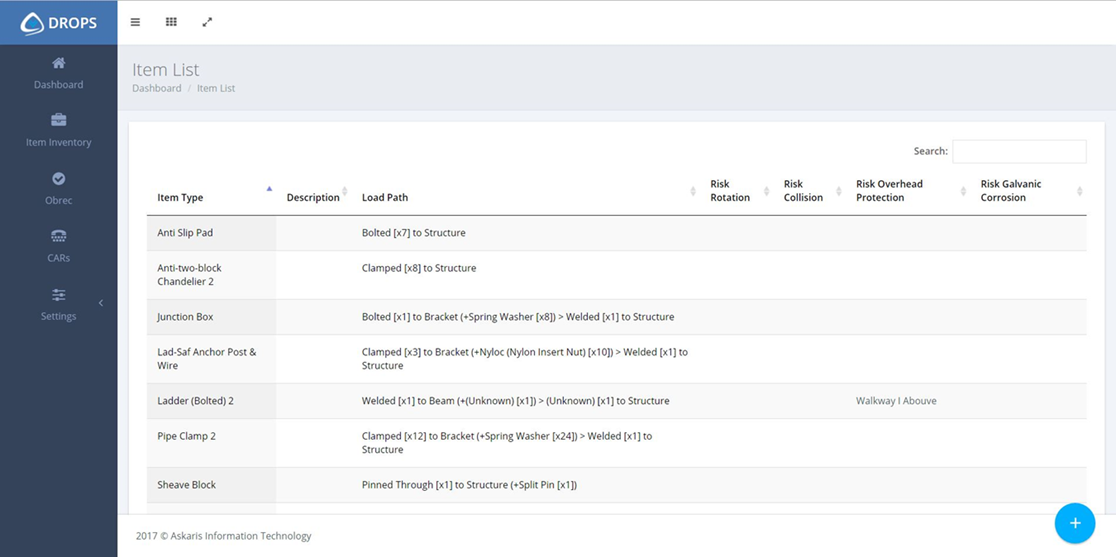Select the Obrec checkmark icon
The height and width of the screenshot is (557, 1116).
(x=58, y=178)
